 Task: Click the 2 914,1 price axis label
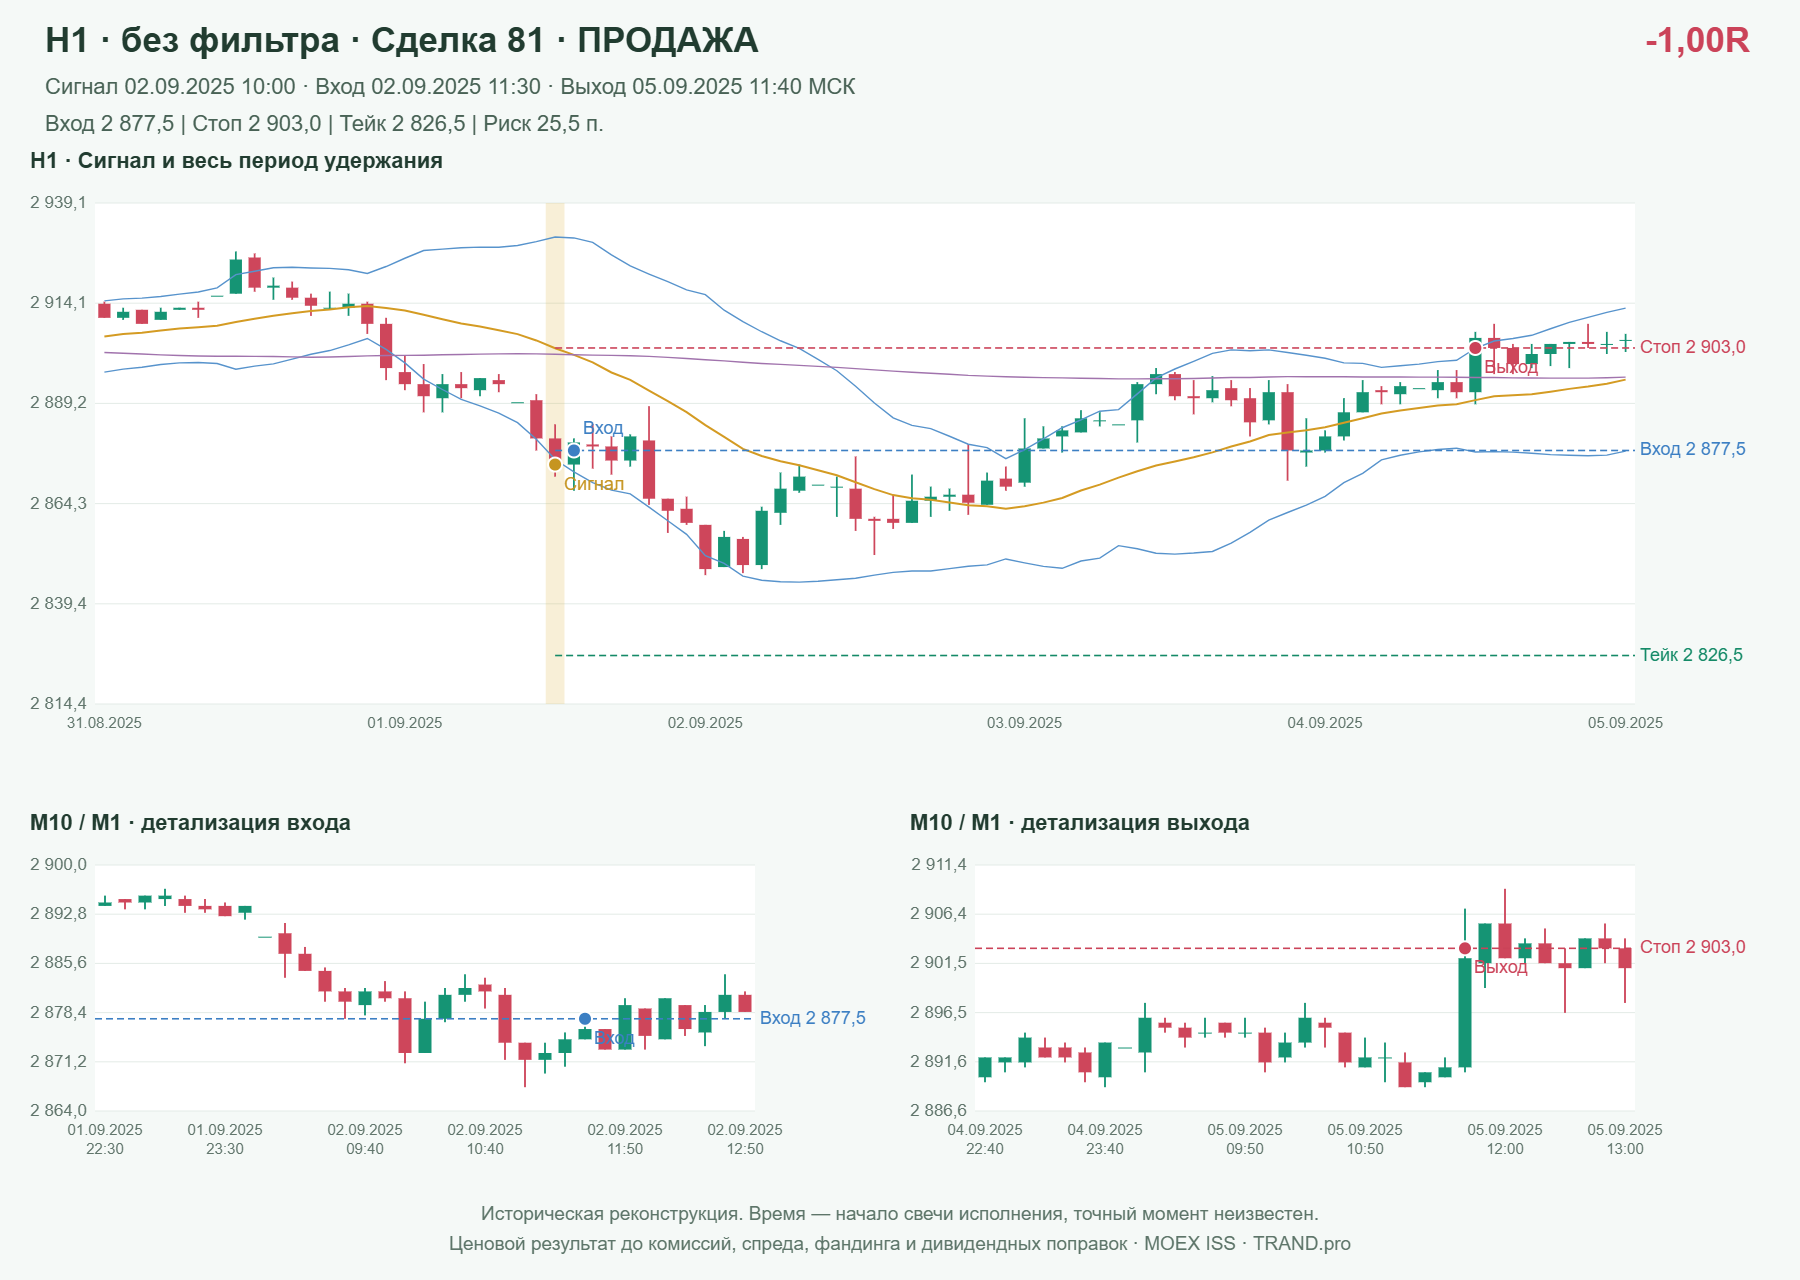pyautogui.click(x=58, y=303)
